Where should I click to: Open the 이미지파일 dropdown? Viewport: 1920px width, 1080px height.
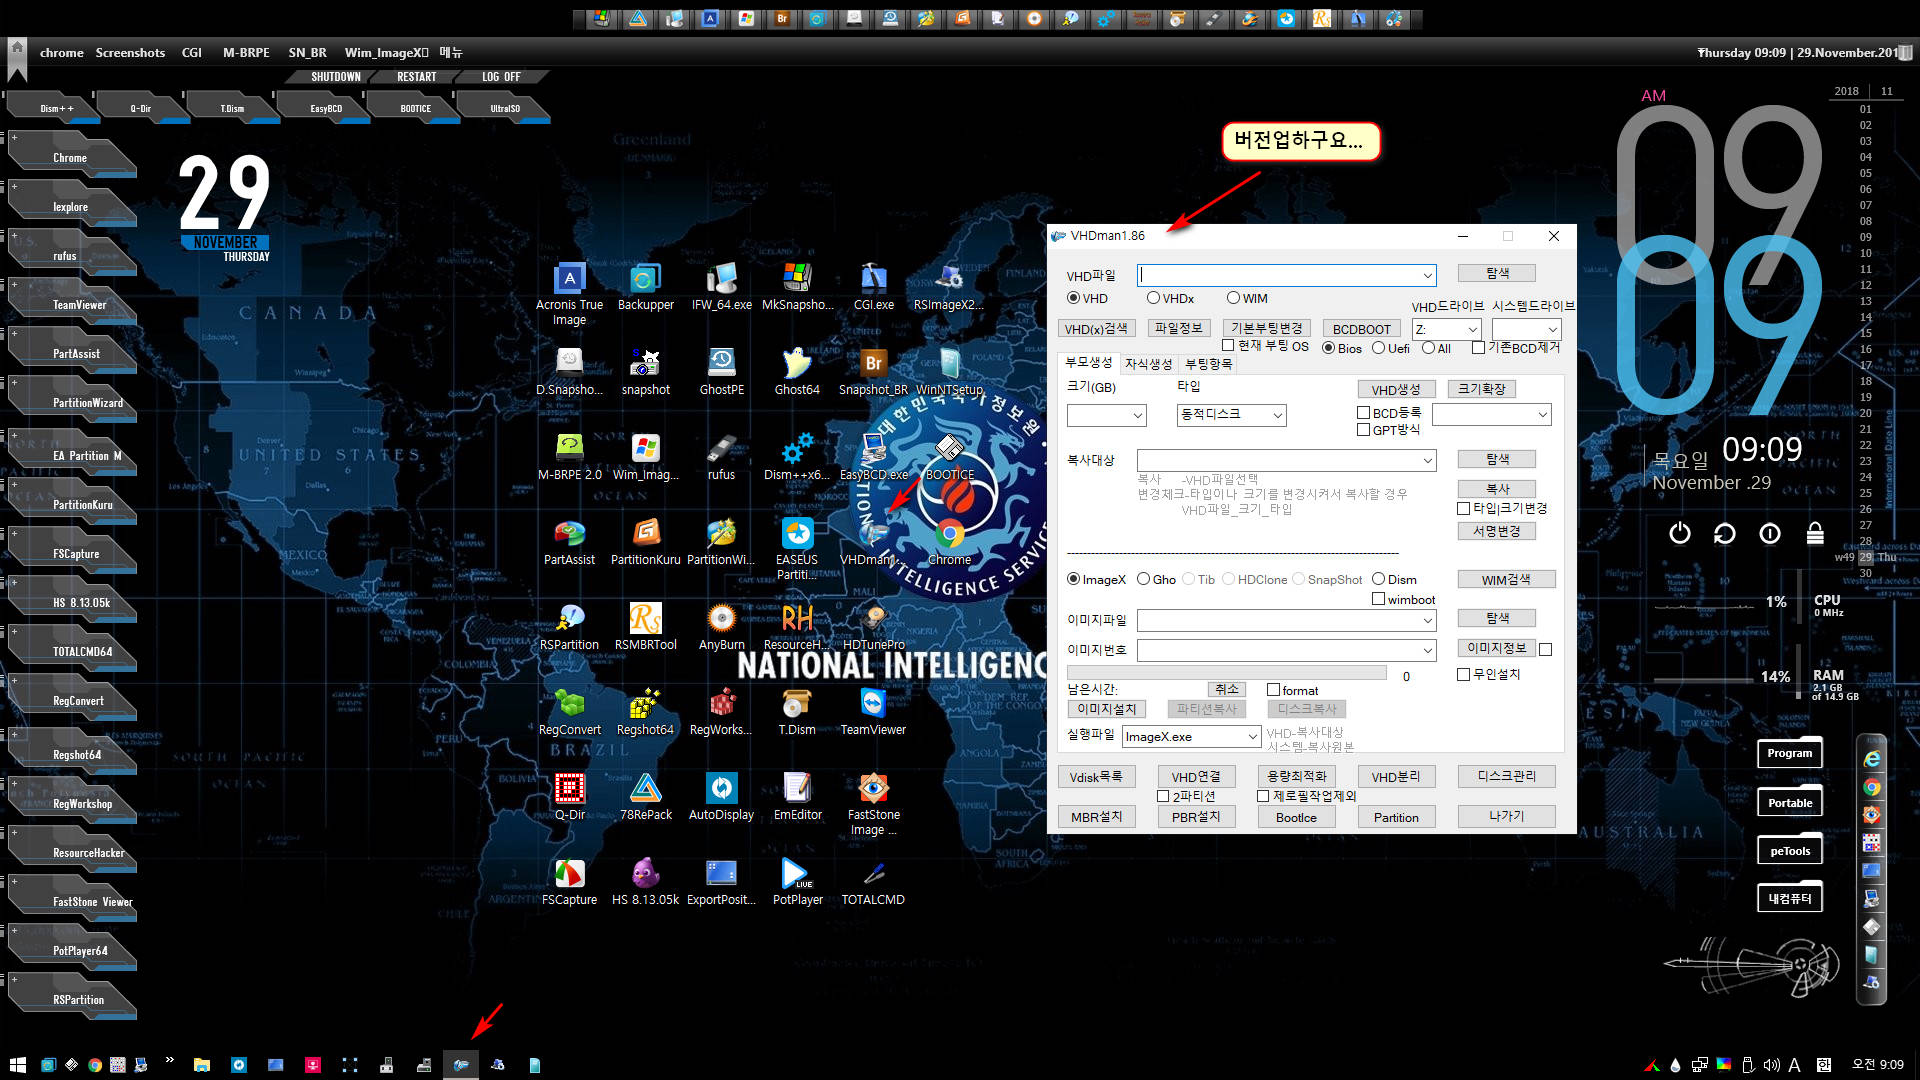coord(1427,621)
